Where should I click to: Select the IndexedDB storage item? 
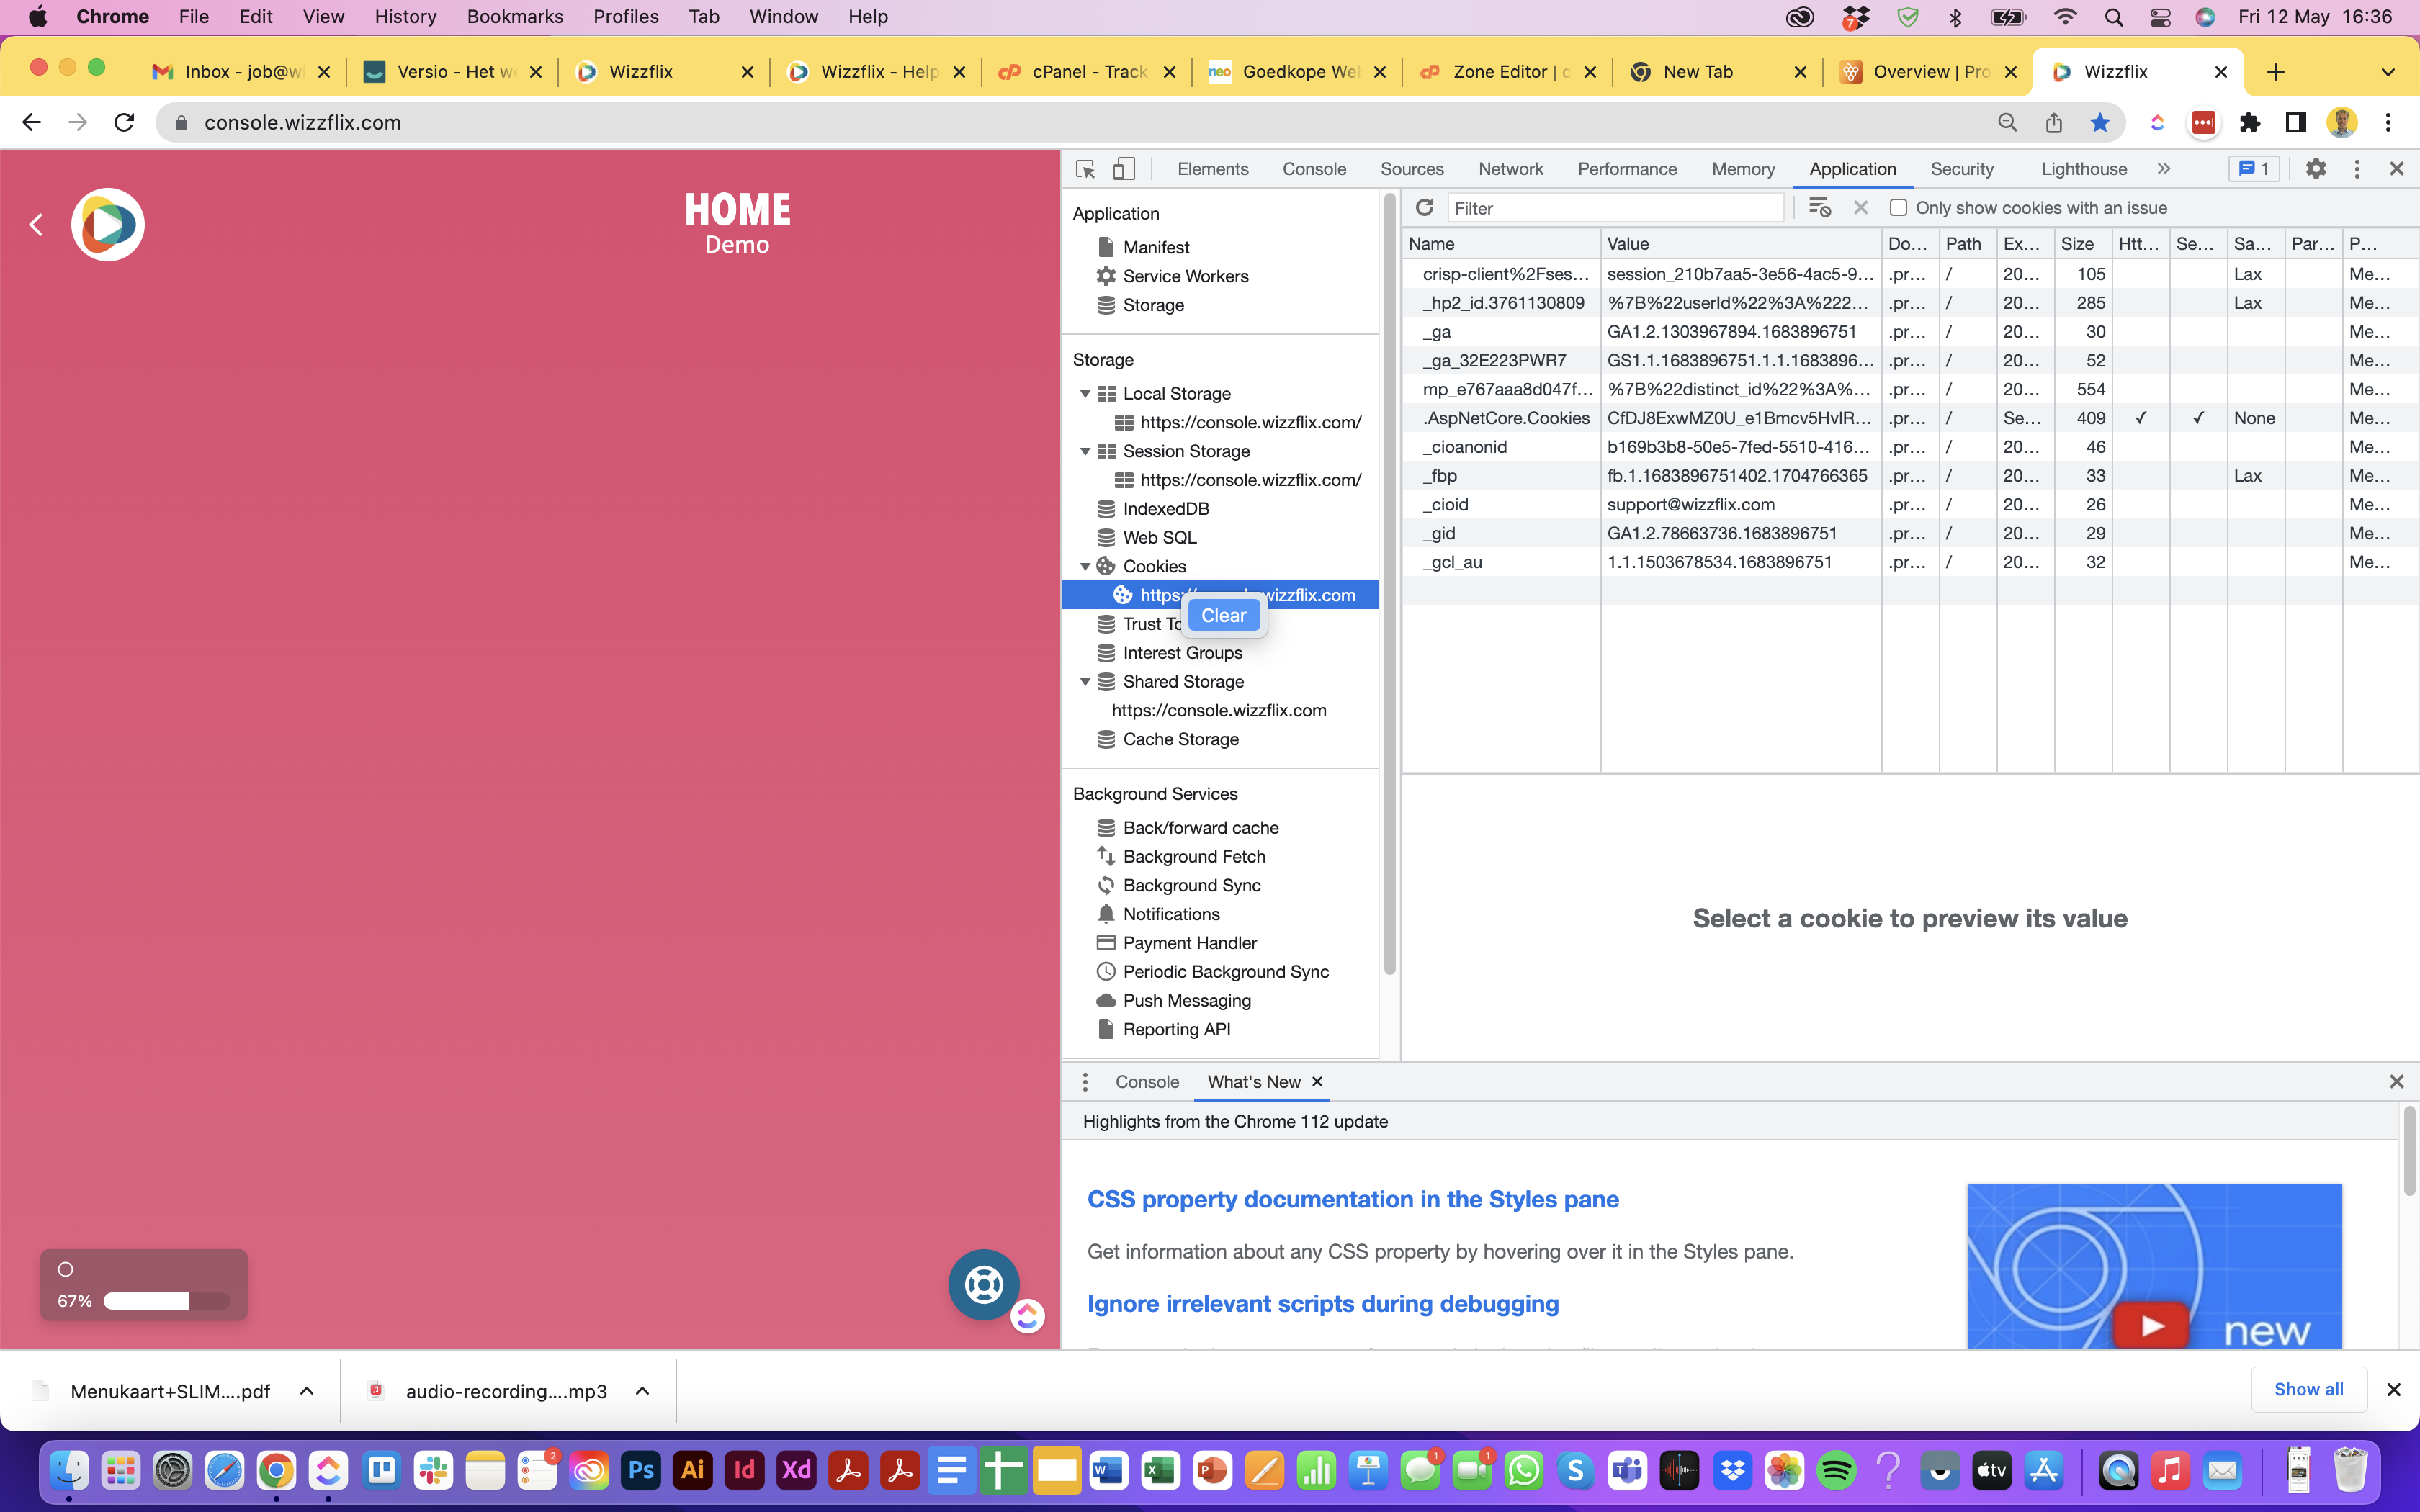[1165, 509]
